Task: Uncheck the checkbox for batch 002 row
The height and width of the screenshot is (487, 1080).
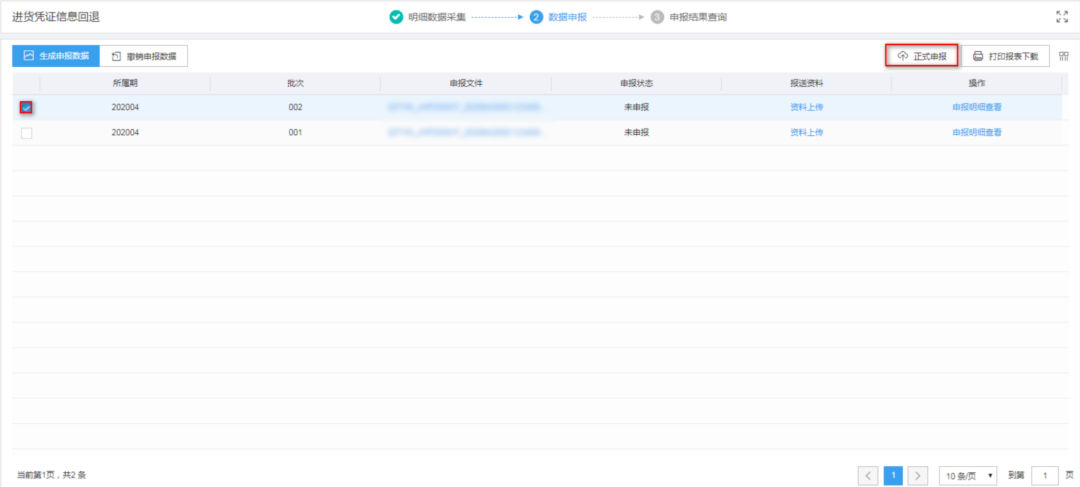Action: [x=26, y=107]
